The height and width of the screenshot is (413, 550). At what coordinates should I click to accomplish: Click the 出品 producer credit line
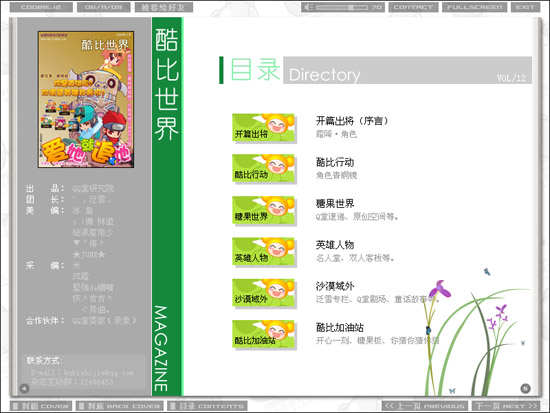[69, 188]
